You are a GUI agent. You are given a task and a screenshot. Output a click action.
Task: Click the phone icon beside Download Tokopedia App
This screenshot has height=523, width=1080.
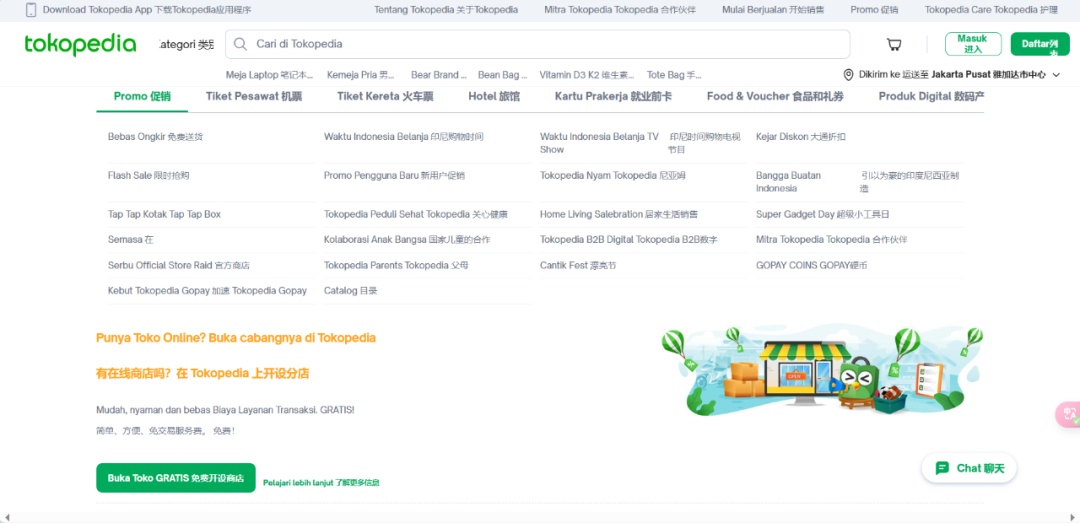pyautogui.click(x=31, y=10)
